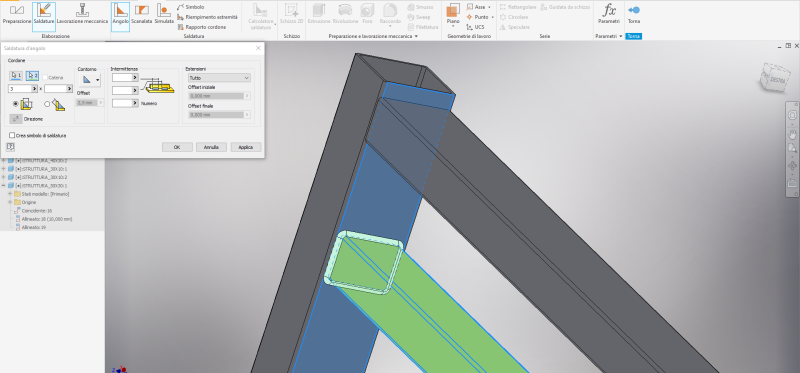The height and width of the screenshot is (373, 800).
Task: Open the arrow of first leg size field
Action: click(x=35, y=89)
